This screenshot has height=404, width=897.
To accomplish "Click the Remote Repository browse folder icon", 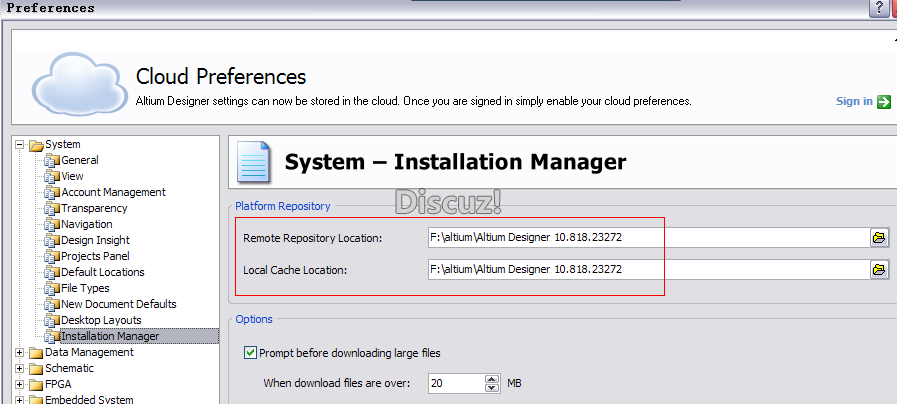I will 879,238.
